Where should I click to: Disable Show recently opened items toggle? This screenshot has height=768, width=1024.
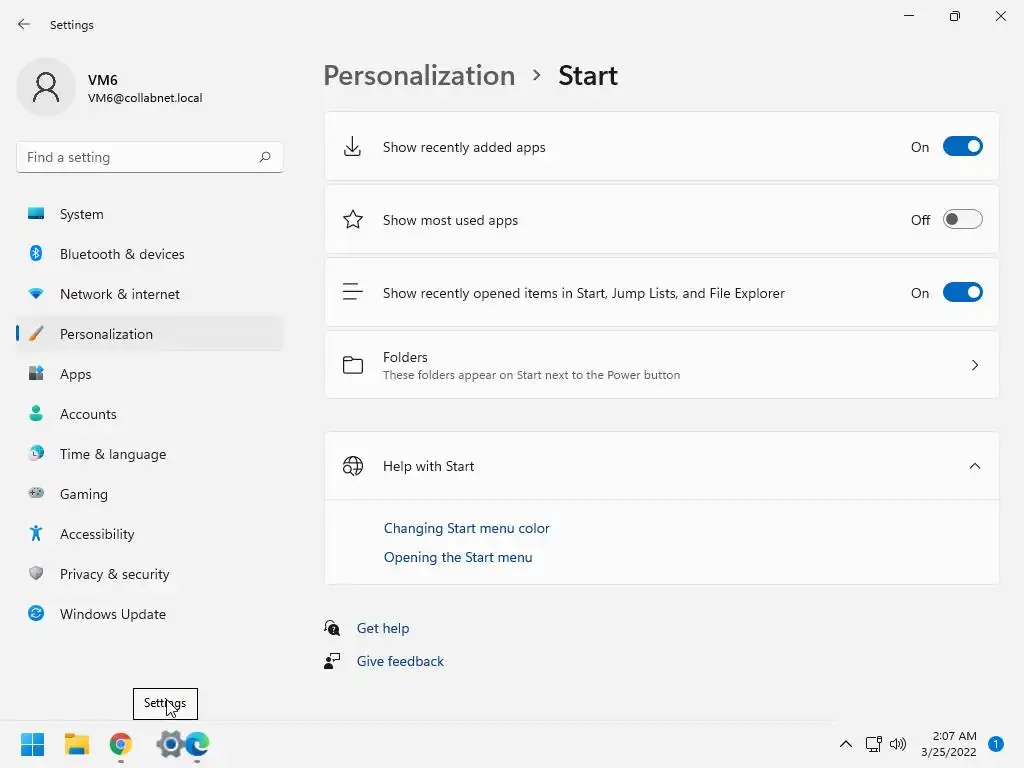tap(962, 293)
